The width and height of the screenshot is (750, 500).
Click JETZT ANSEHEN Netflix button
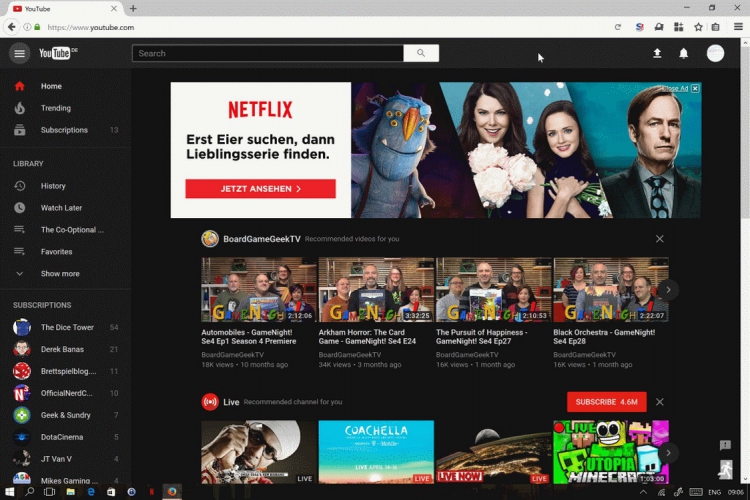click(x=261, y=189)
